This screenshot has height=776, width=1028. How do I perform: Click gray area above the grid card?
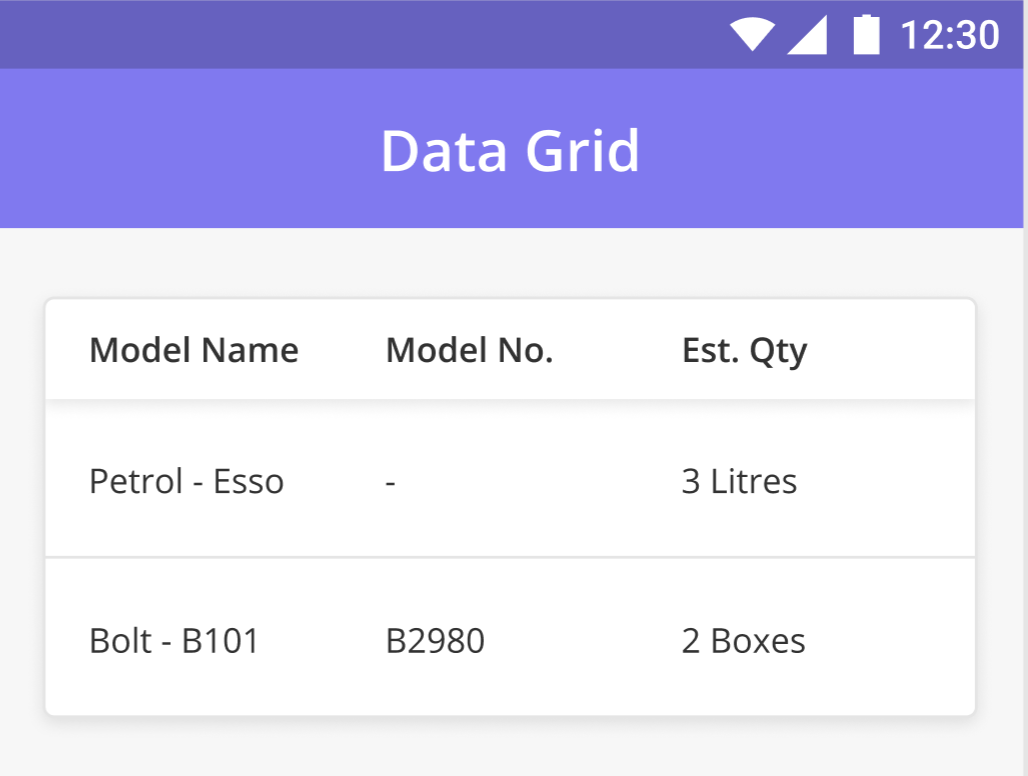tap(510, 262)
